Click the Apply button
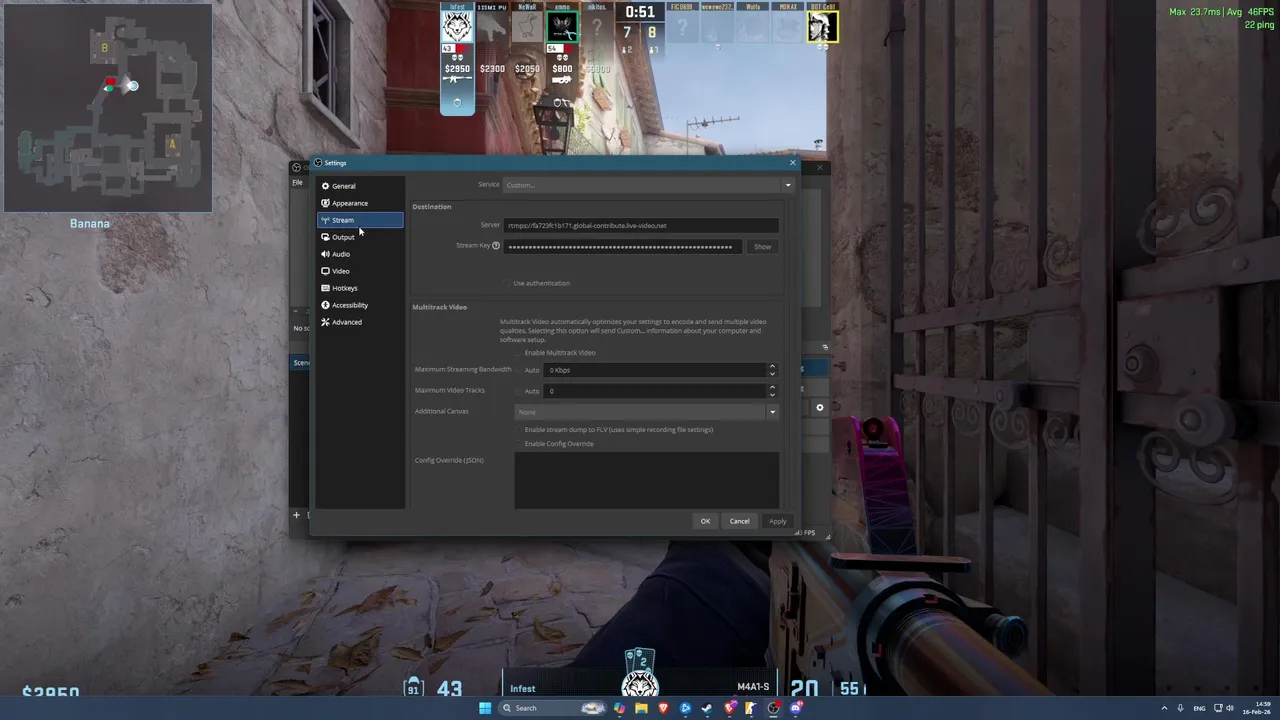 [777, 521]
